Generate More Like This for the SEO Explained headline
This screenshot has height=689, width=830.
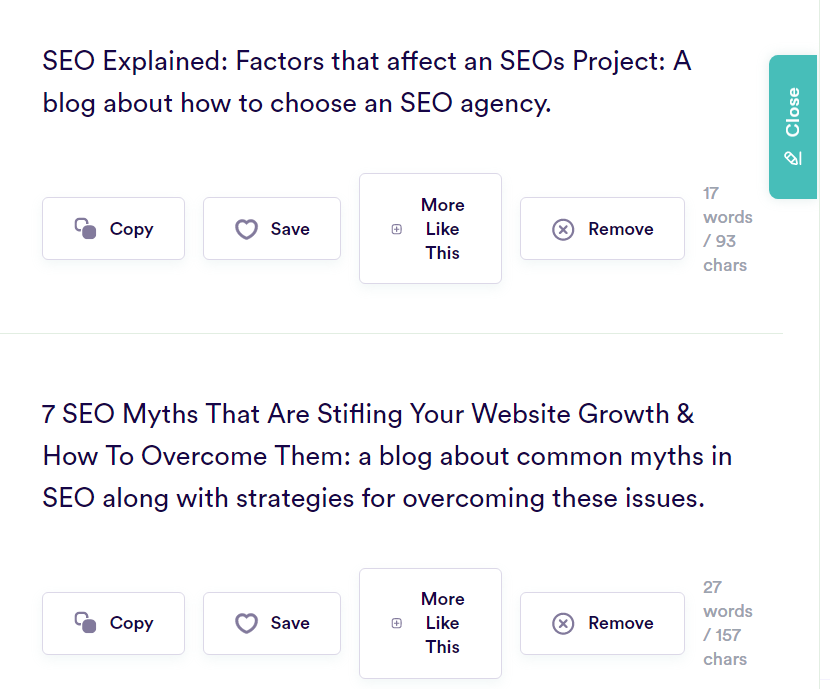pyautogui.click(x=430, y=229)
